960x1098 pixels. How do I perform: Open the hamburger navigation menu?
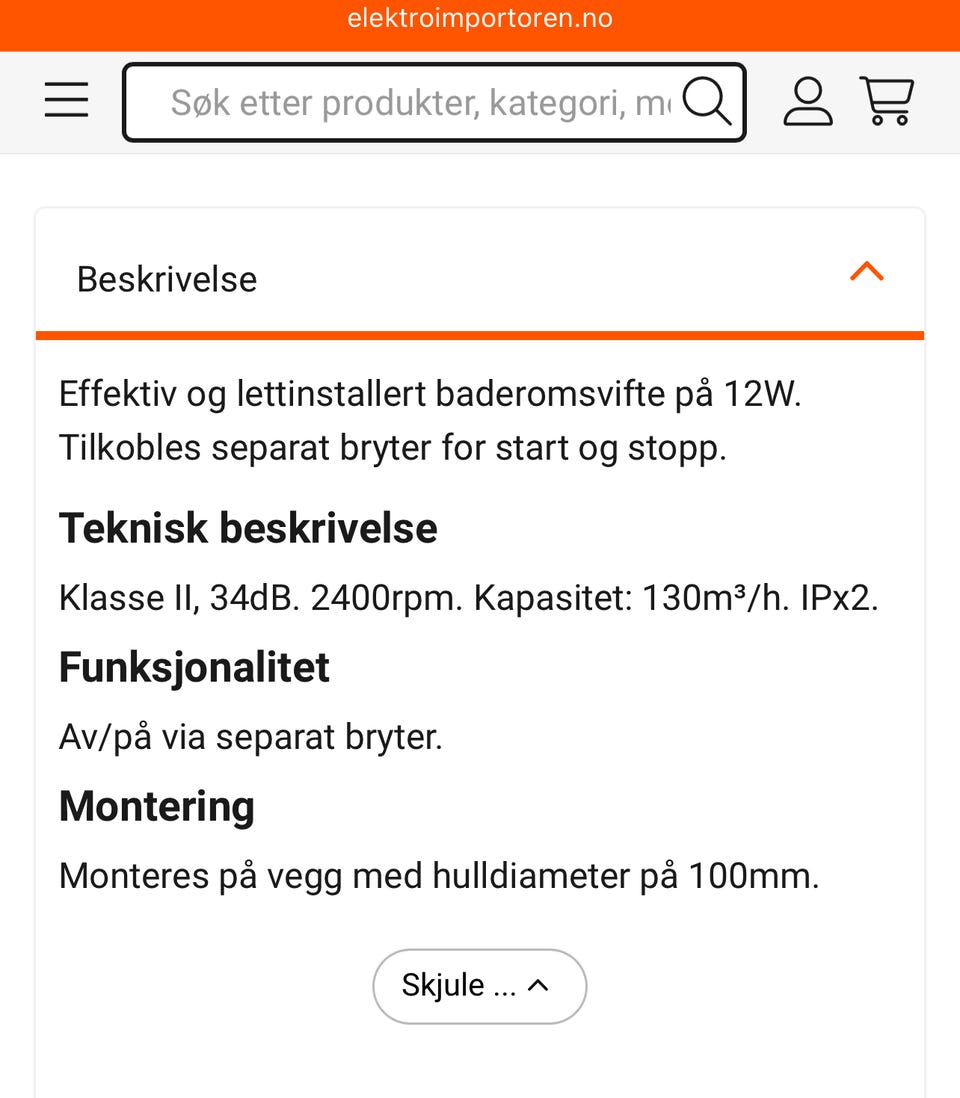pos(67,101)
